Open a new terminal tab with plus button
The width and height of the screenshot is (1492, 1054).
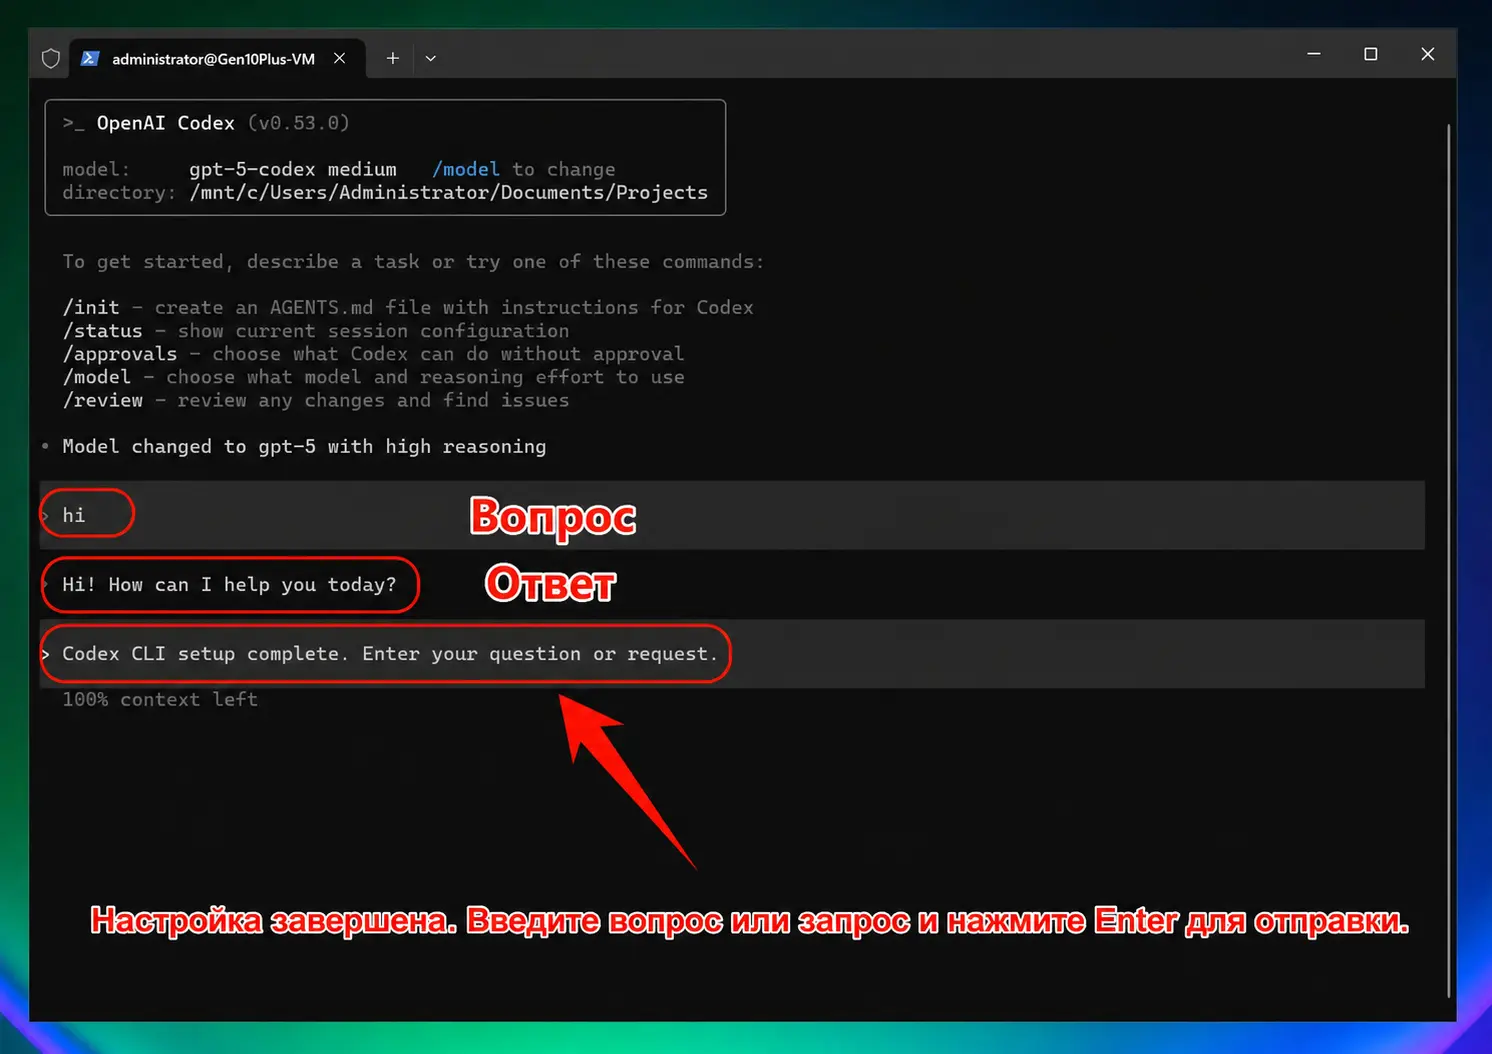pos(393,58)
